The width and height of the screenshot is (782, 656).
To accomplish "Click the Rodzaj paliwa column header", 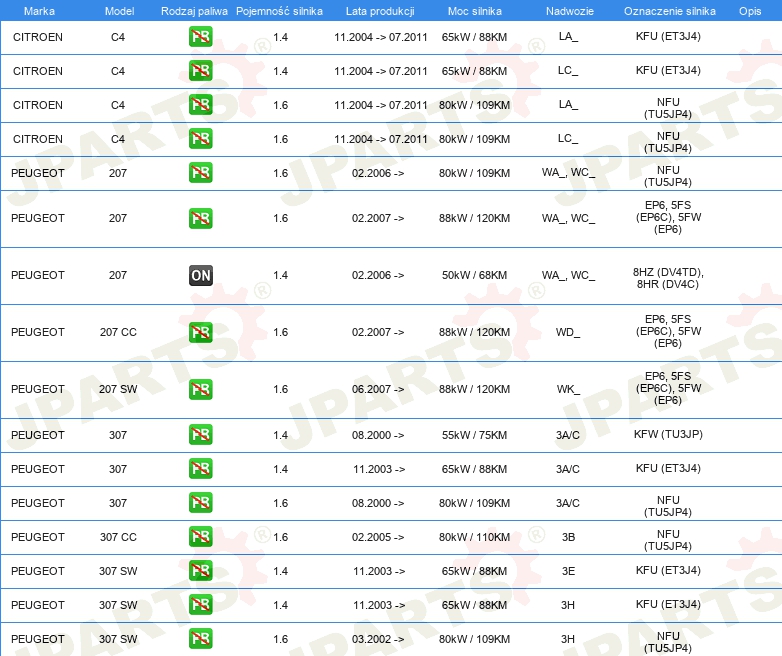I will point(194,11).
